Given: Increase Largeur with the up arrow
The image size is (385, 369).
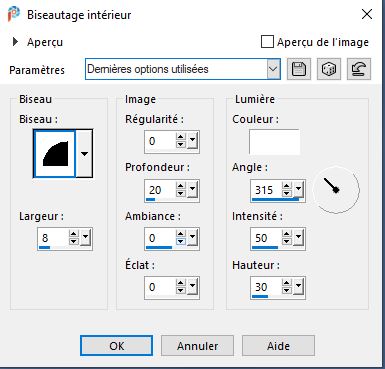Looking at the screenshot, I should (x=74, y=233).
